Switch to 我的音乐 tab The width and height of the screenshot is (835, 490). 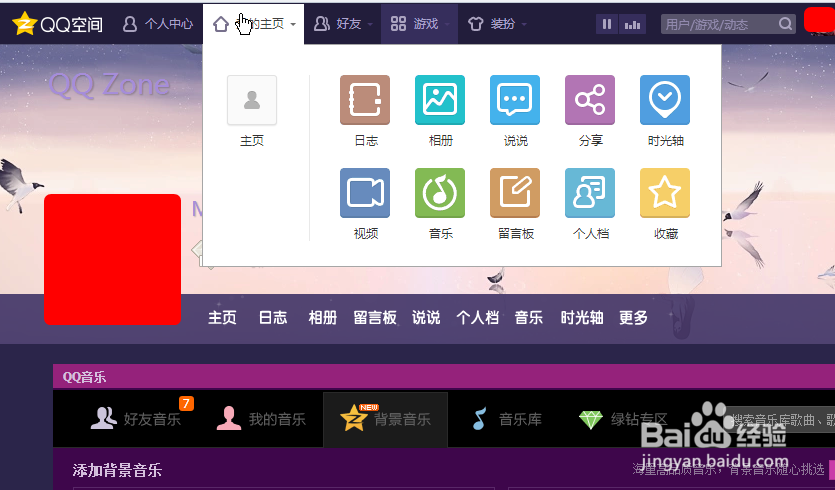point(261,419)
